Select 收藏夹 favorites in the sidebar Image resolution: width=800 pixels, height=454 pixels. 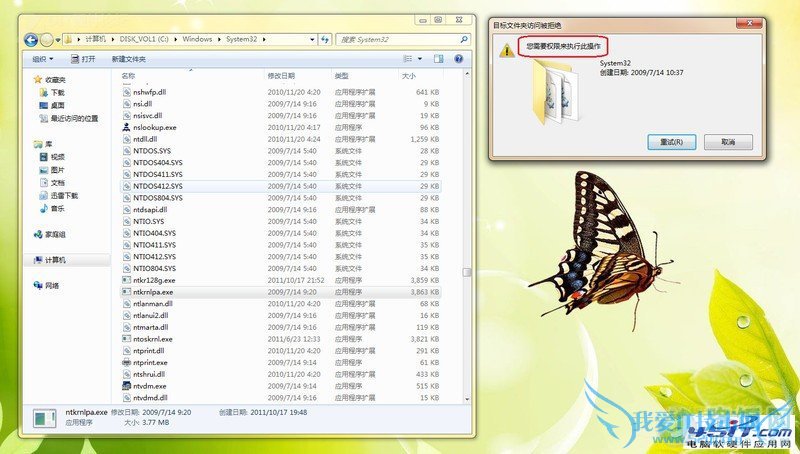click(x=49, y=80)
